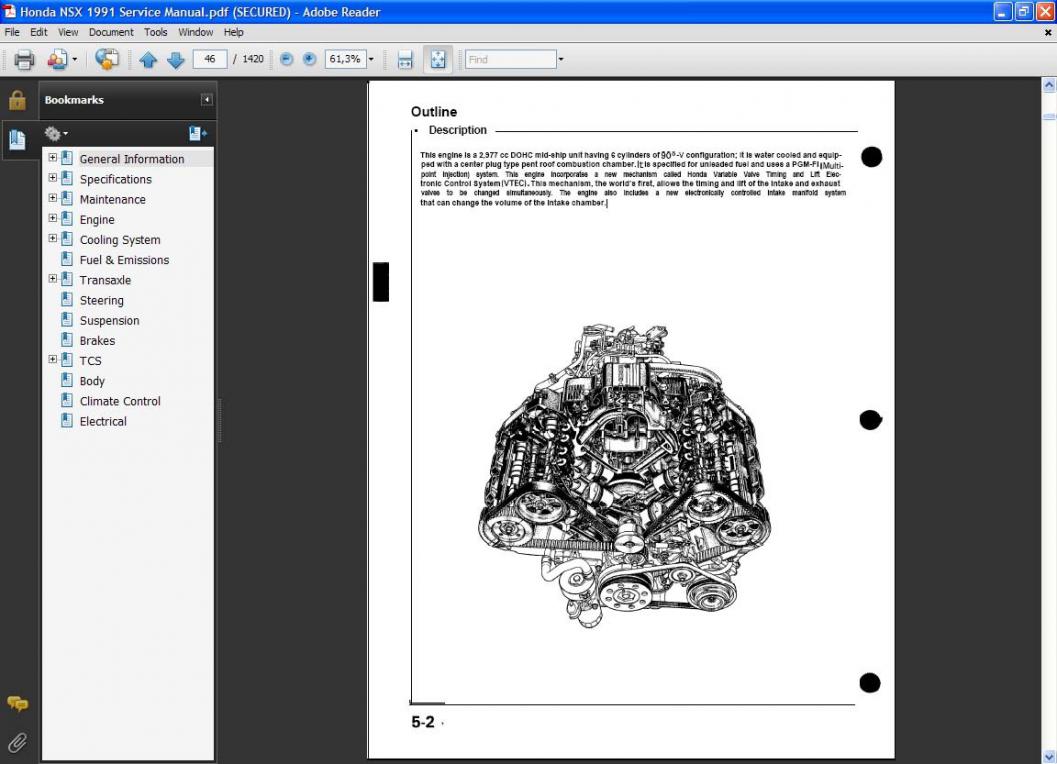Select TCS bookmark

coord(90,361)
